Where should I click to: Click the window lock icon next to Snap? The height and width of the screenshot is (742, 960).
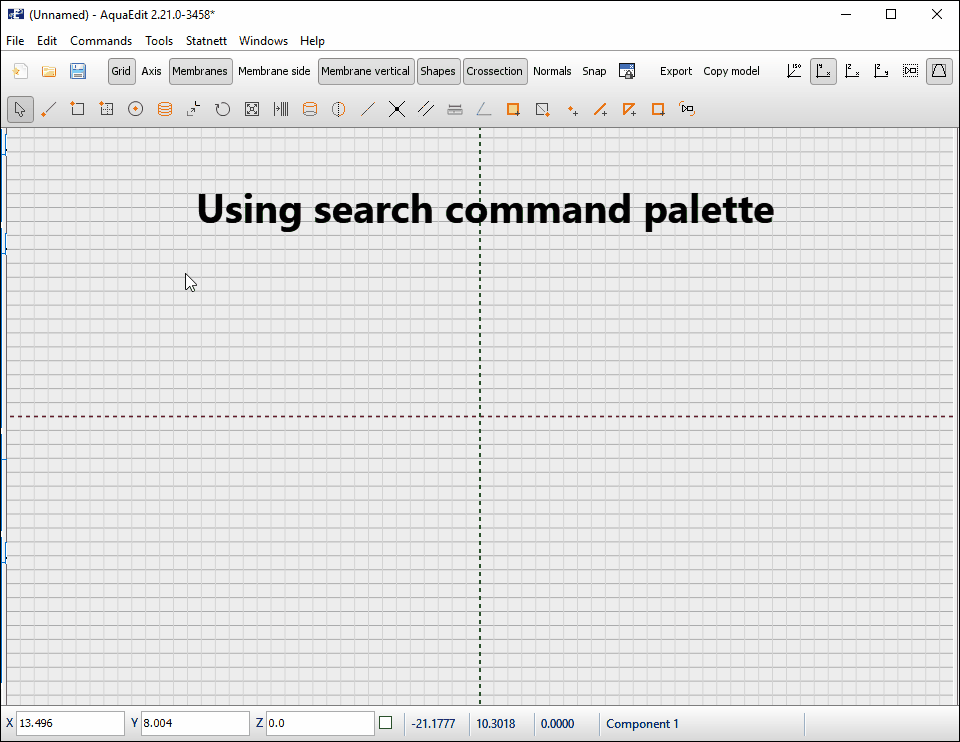point(627,71)
